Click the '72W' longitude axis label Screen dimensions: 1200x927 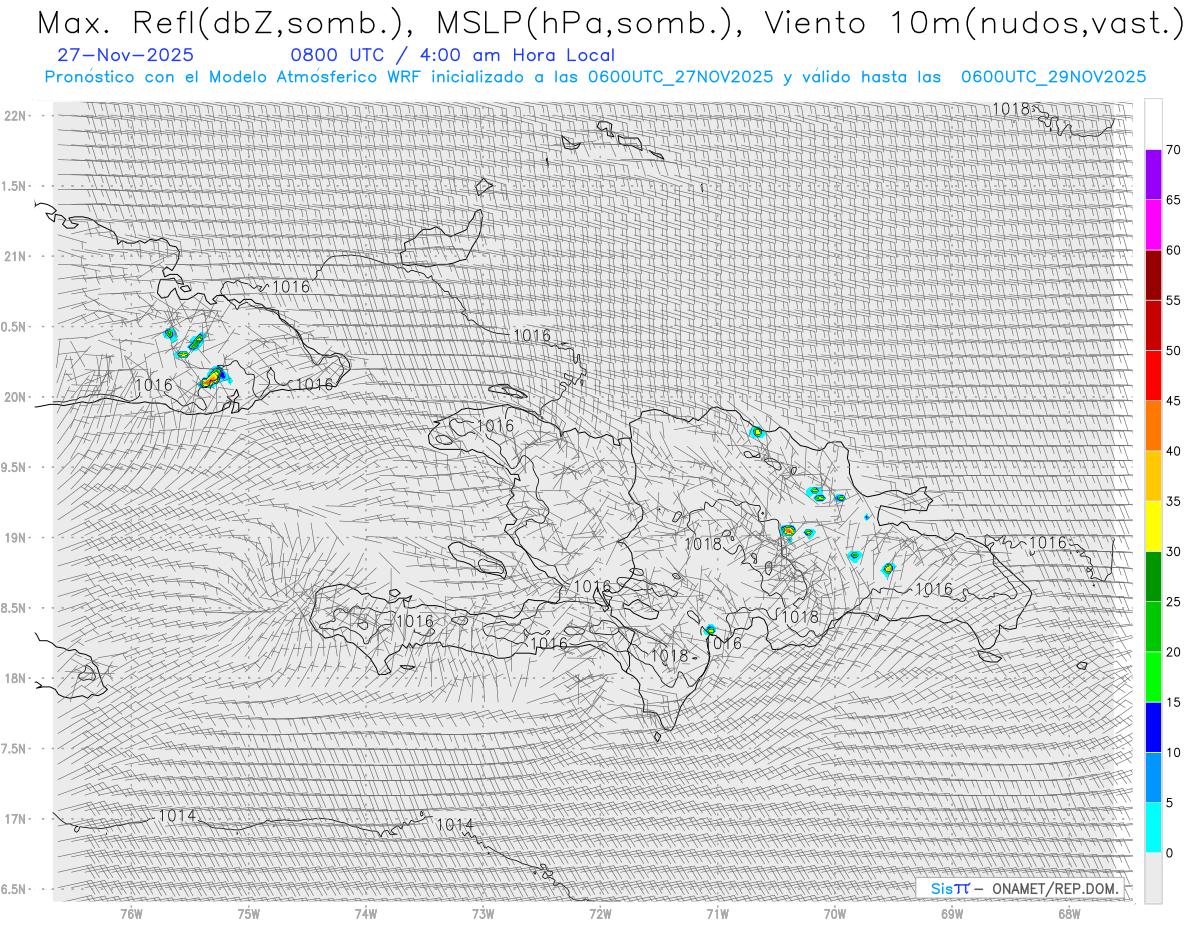pos(600,913)
